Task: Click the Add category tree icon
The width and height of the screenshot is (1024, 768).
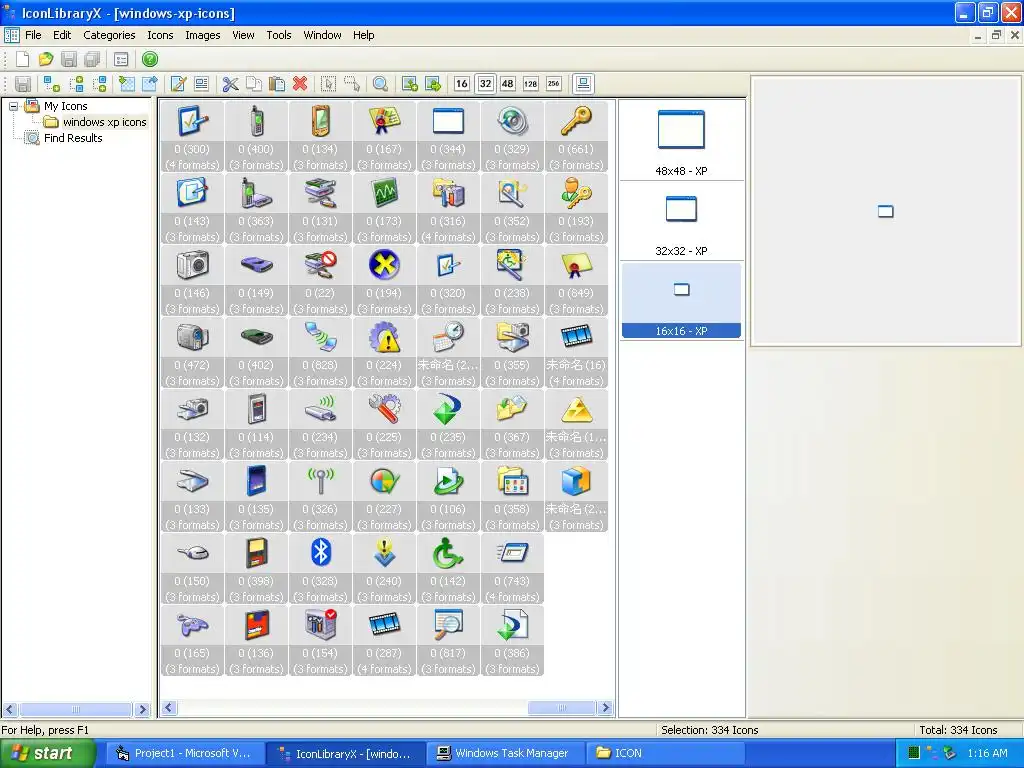Action: (52, 84)
